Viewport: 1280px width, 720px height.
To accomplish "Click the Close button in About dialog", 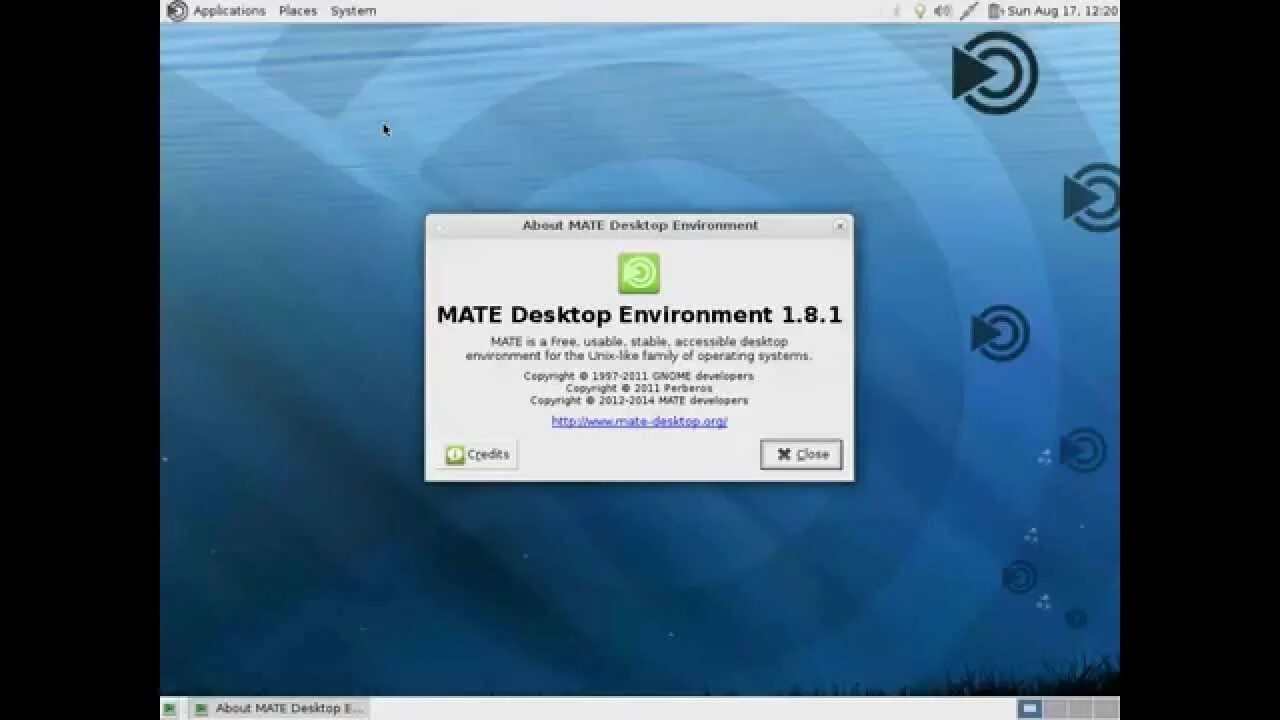I will point(801,455).
